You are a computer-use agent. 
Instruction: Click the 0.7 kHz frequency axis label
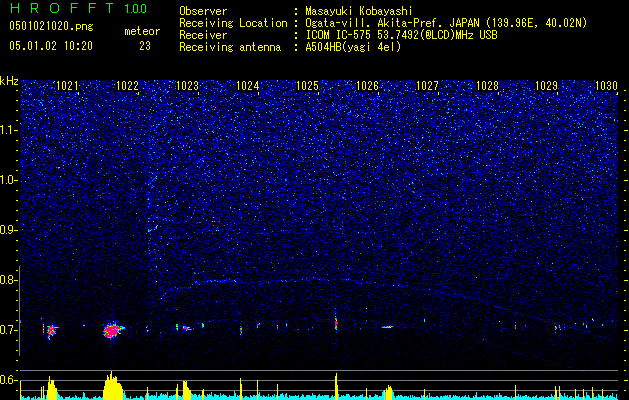coord(9,330)
